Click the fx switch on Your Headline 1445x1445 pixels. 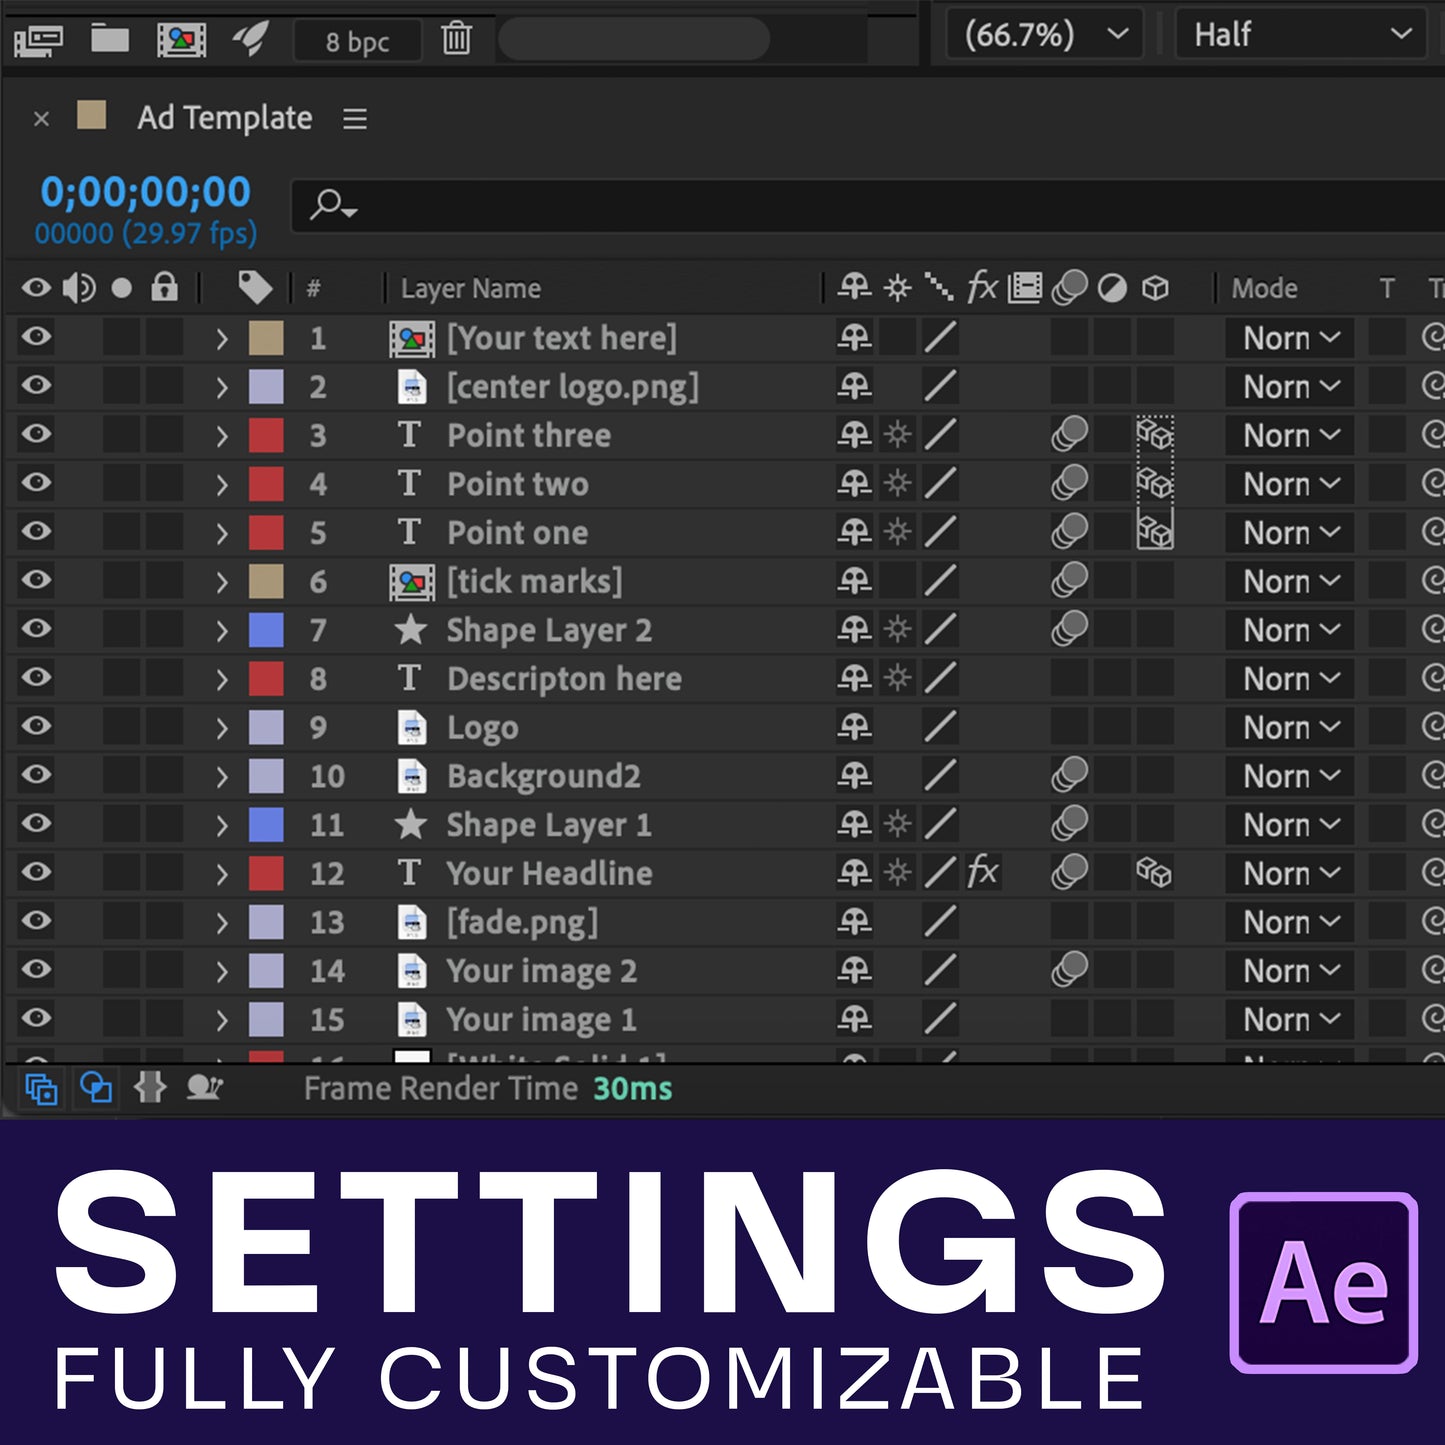(982, 873)
